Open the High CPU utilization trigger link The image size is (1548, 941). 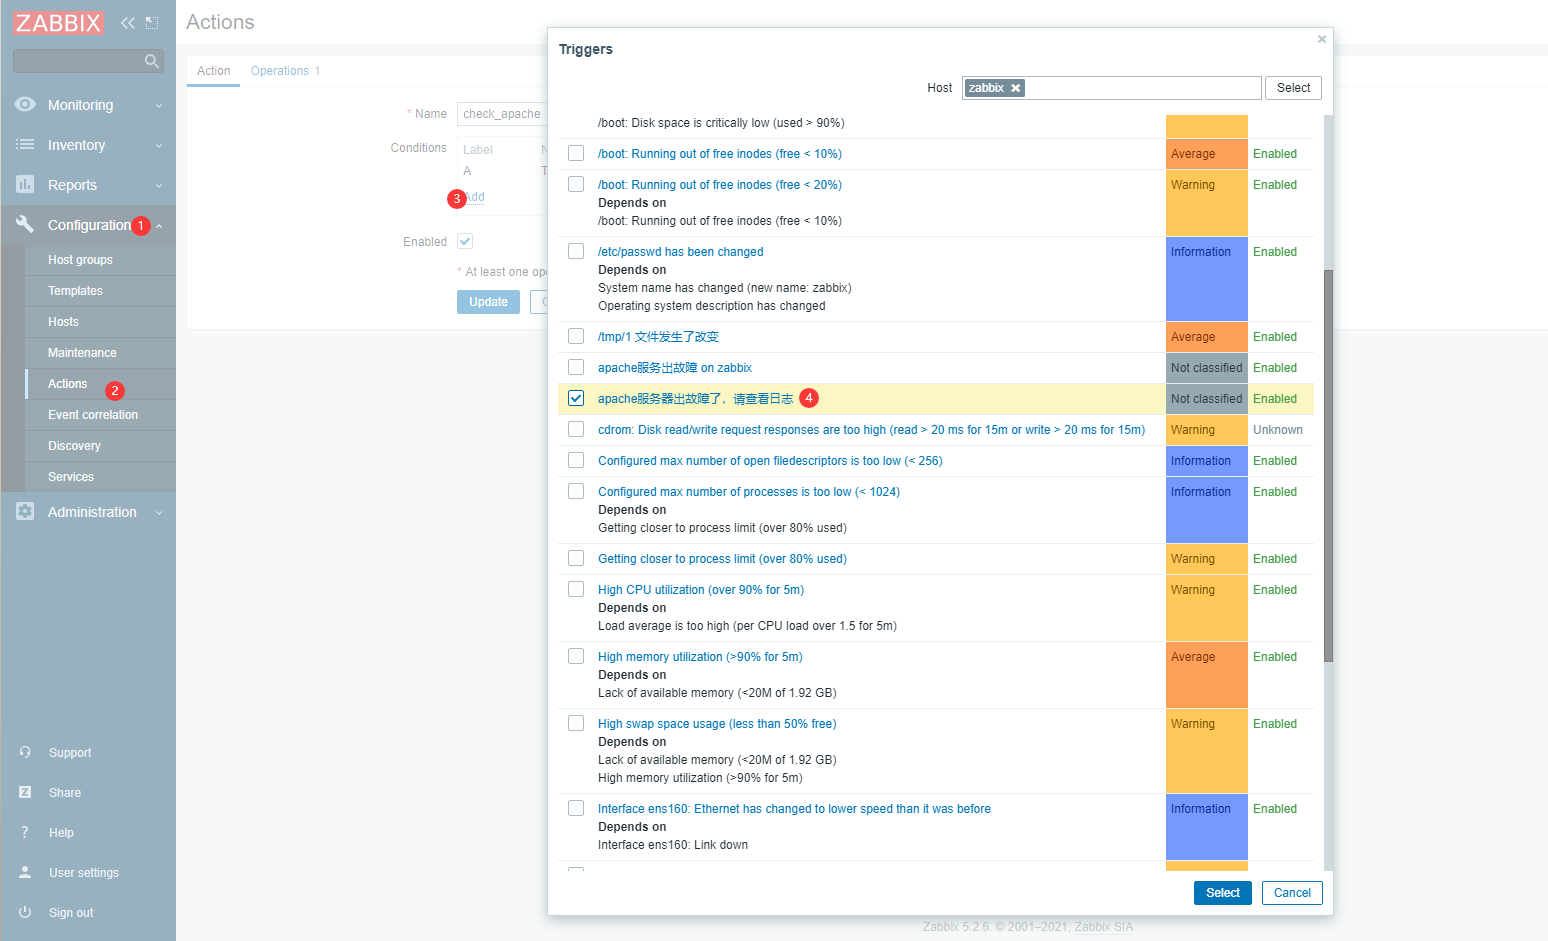pyautogui.click(x=701, y=590)
